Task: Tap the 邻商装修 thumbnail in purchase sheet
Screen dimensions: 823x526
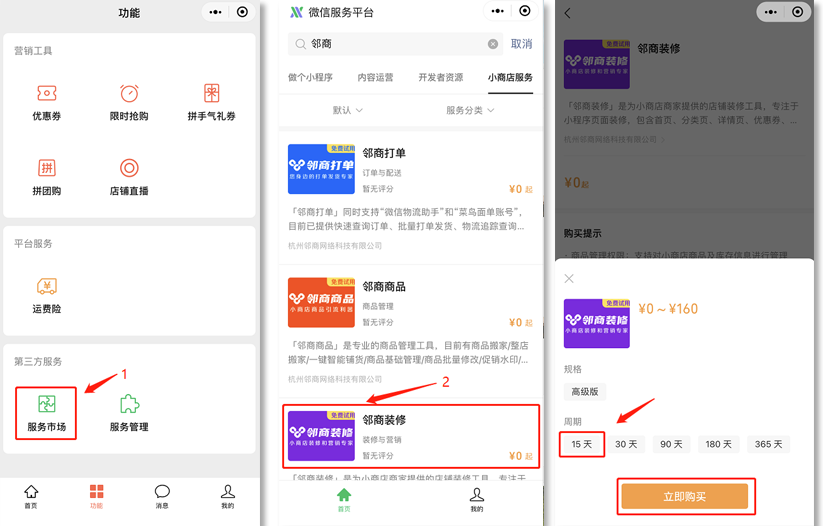Action: [x=597, y=323]
